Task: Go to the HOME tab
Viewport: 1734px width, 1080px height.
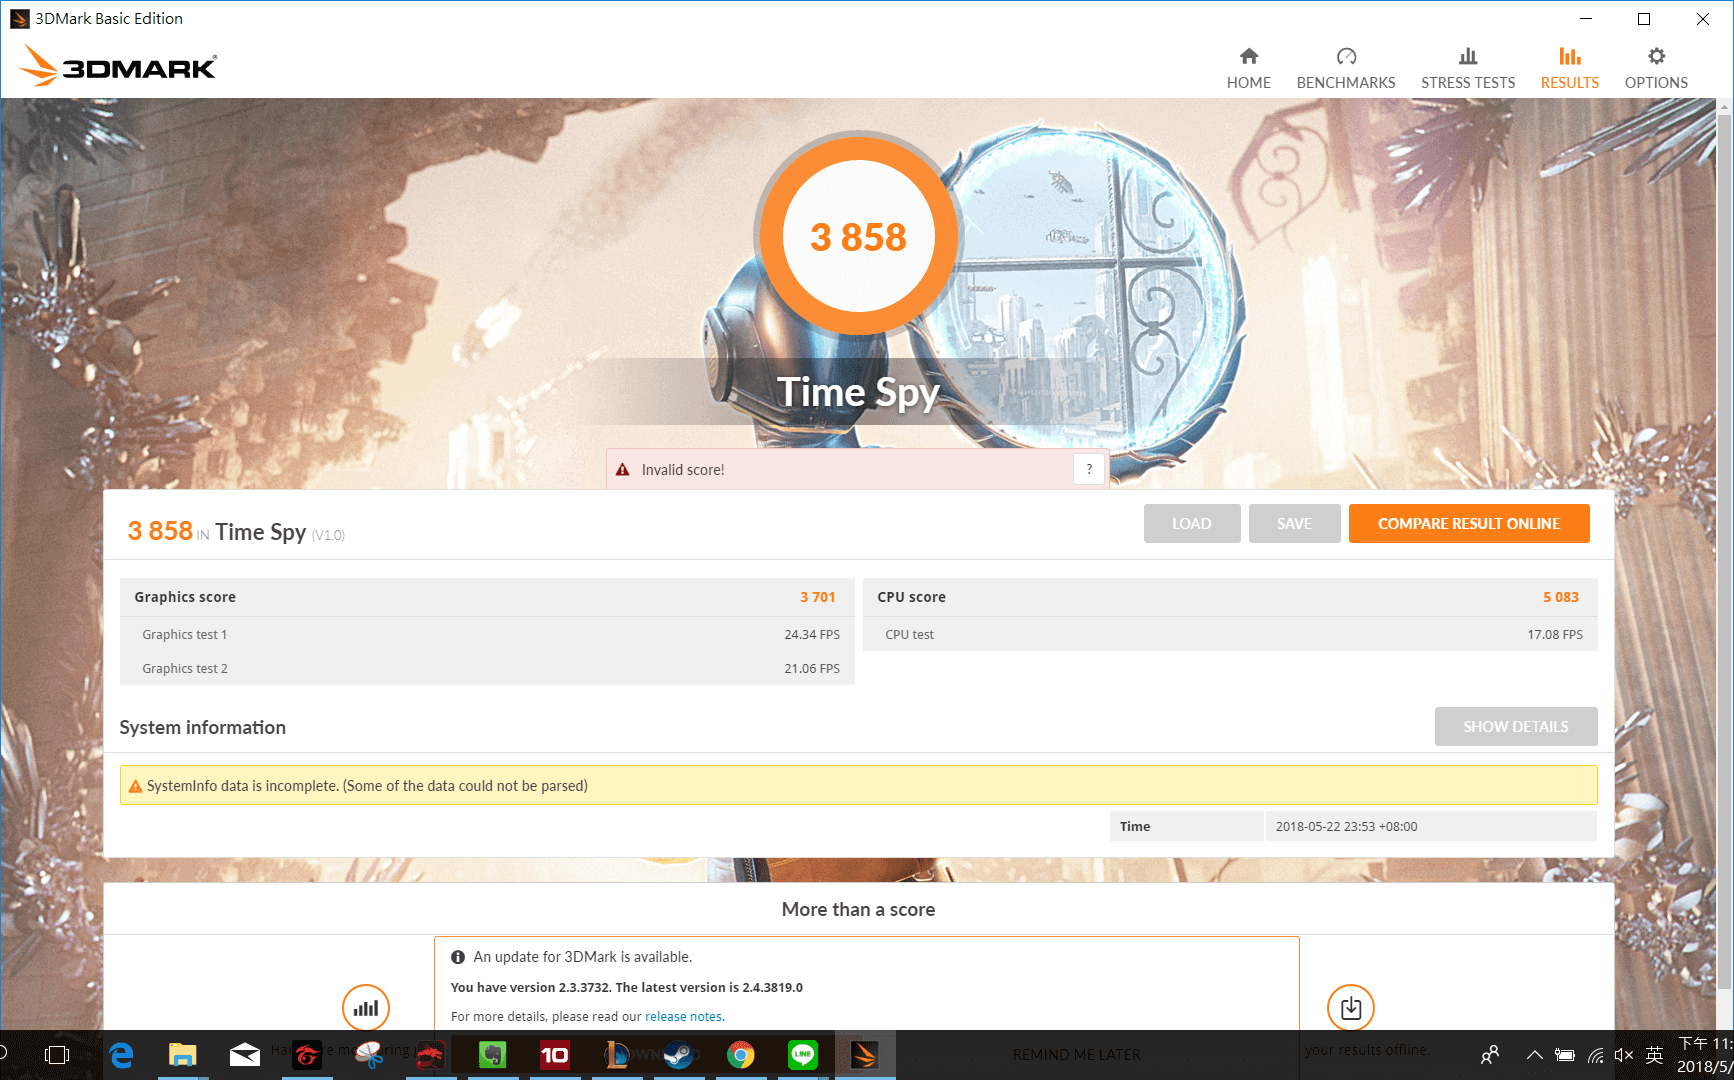Action: click(1248, 68)
